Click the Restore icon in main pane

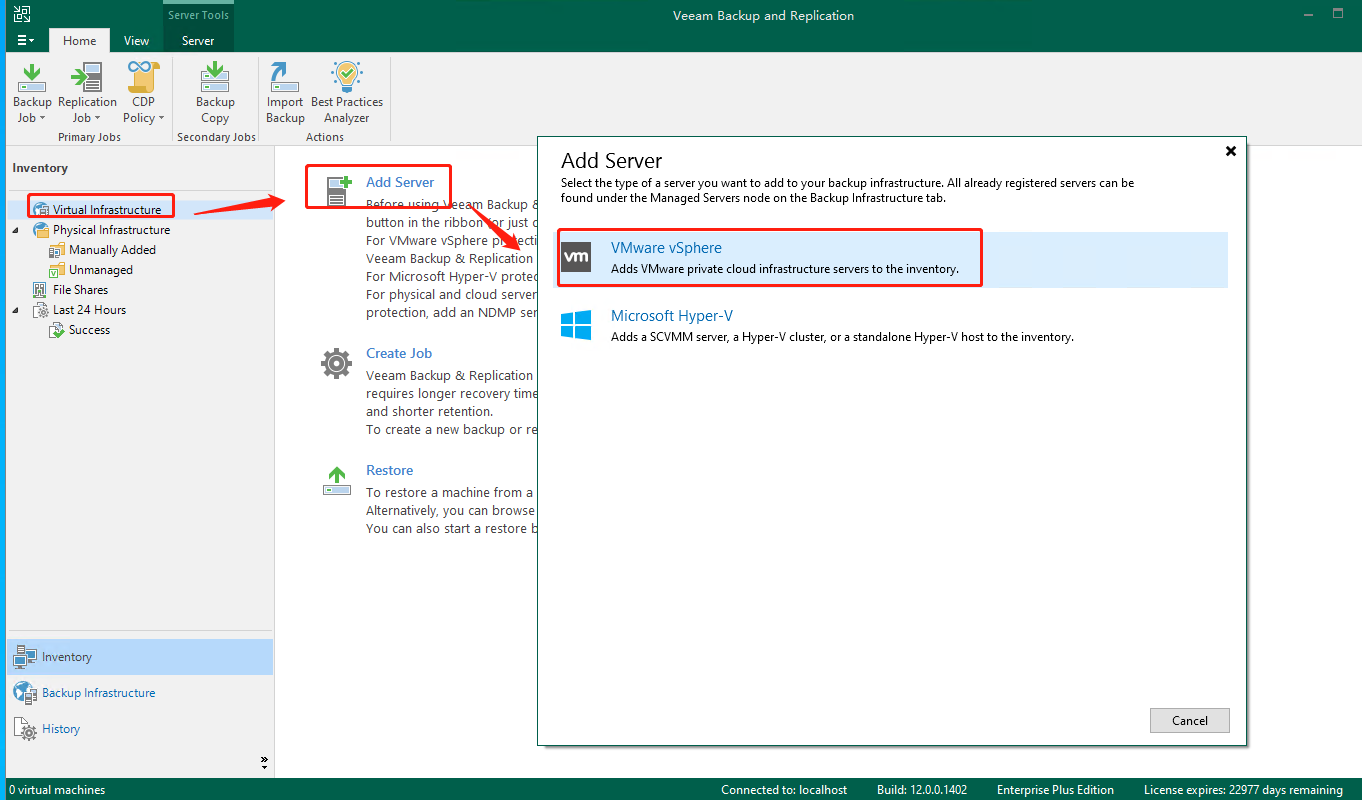click(x=337, y=481)
